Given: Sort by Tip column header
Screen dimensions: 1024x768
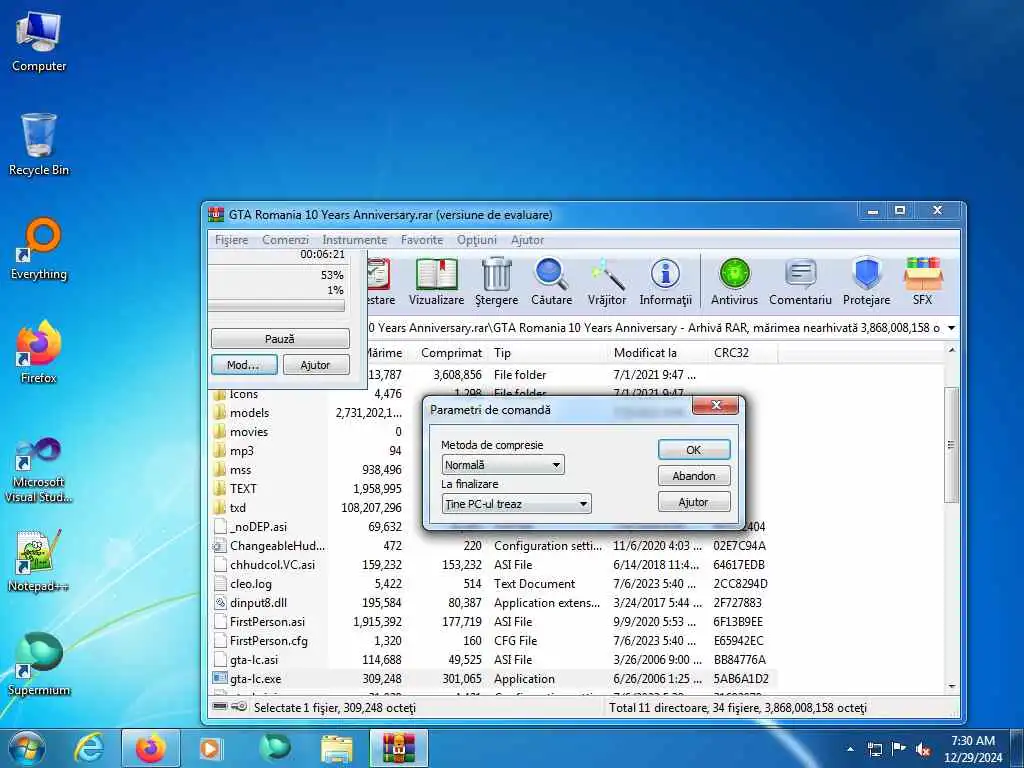Looking at the screenshot, I should click(x=547, y=353).
